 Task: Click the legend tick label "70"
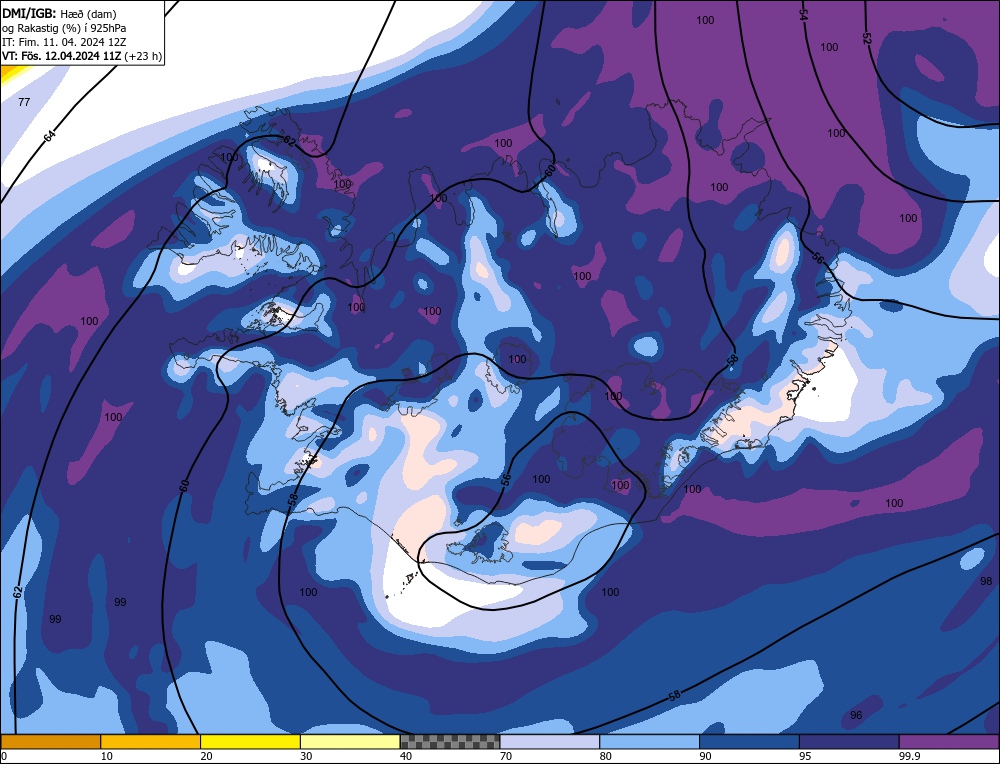tap(506, 756)
